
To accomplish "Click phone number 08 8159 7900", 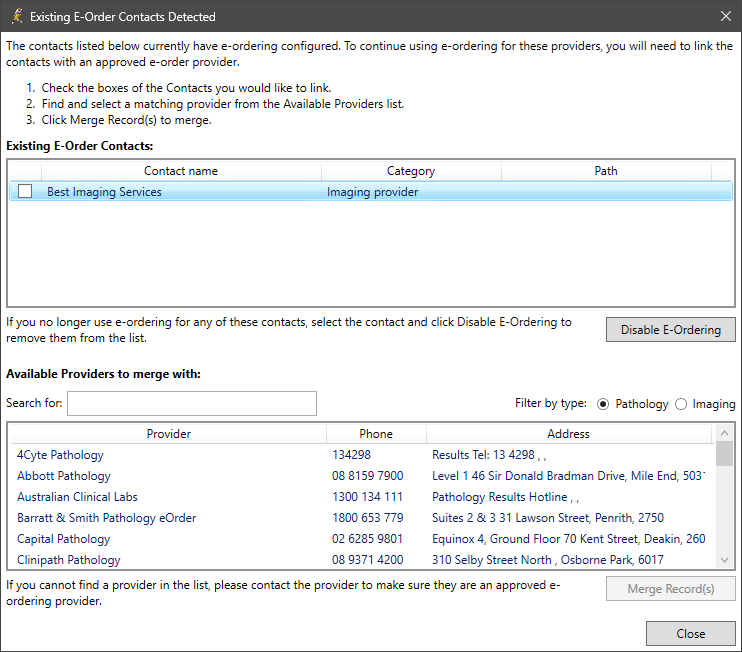I will tap(367, 476).
